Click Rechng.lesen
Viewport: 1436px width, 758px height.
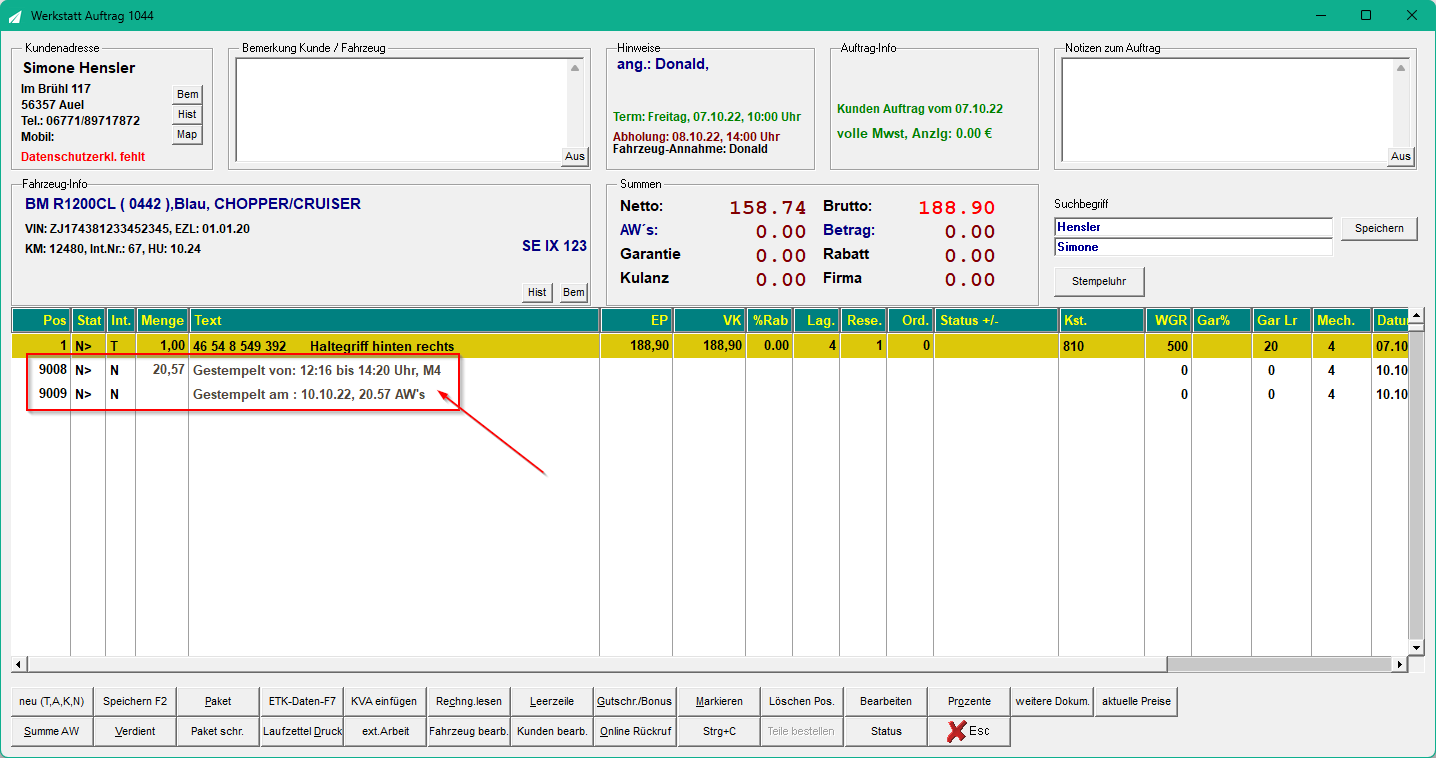pos(469,701)
